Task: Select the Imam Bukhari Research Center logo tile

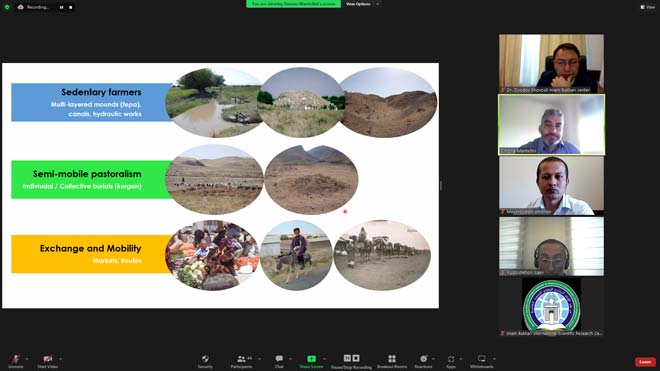Action: click(x=551, y=307)
